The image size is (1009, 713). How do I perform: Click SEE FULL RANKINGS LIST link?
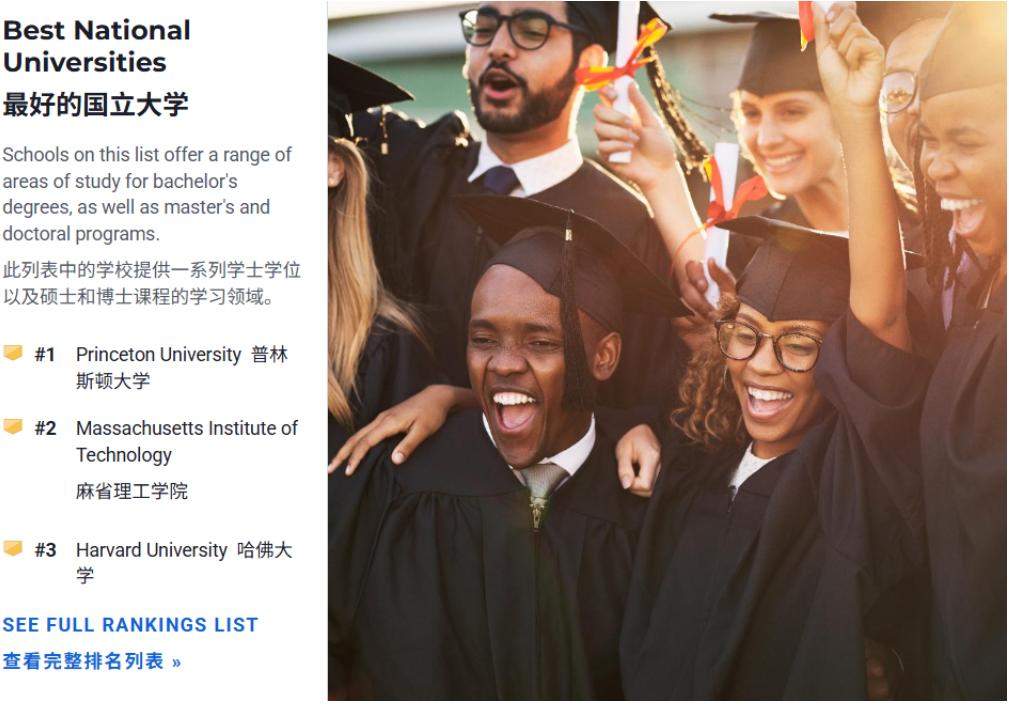click(130, 625)
